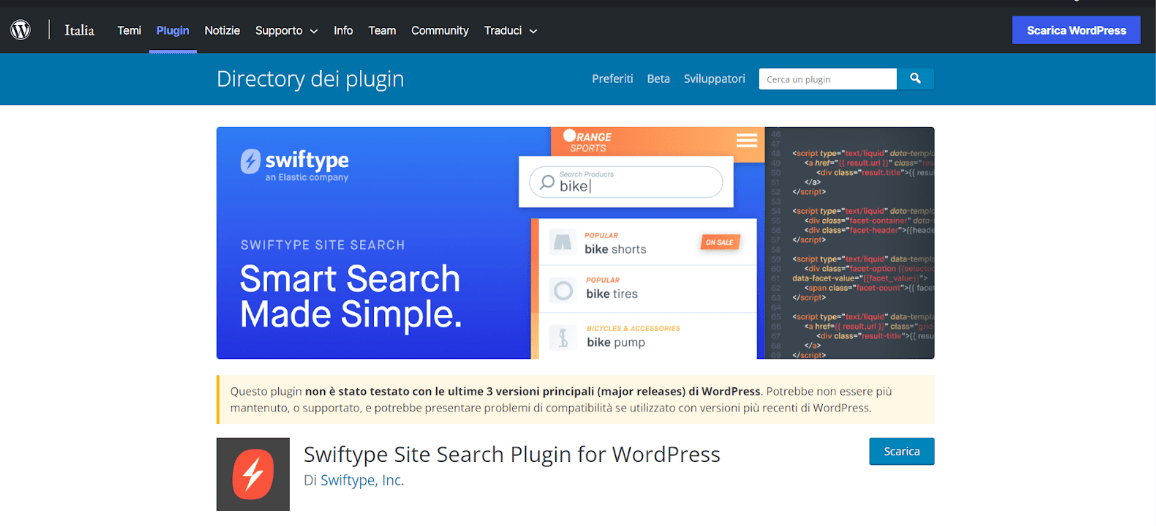Click the bike search box in banner
The width and height of the screenshot is (1156, 526).
tap(626, 182)
